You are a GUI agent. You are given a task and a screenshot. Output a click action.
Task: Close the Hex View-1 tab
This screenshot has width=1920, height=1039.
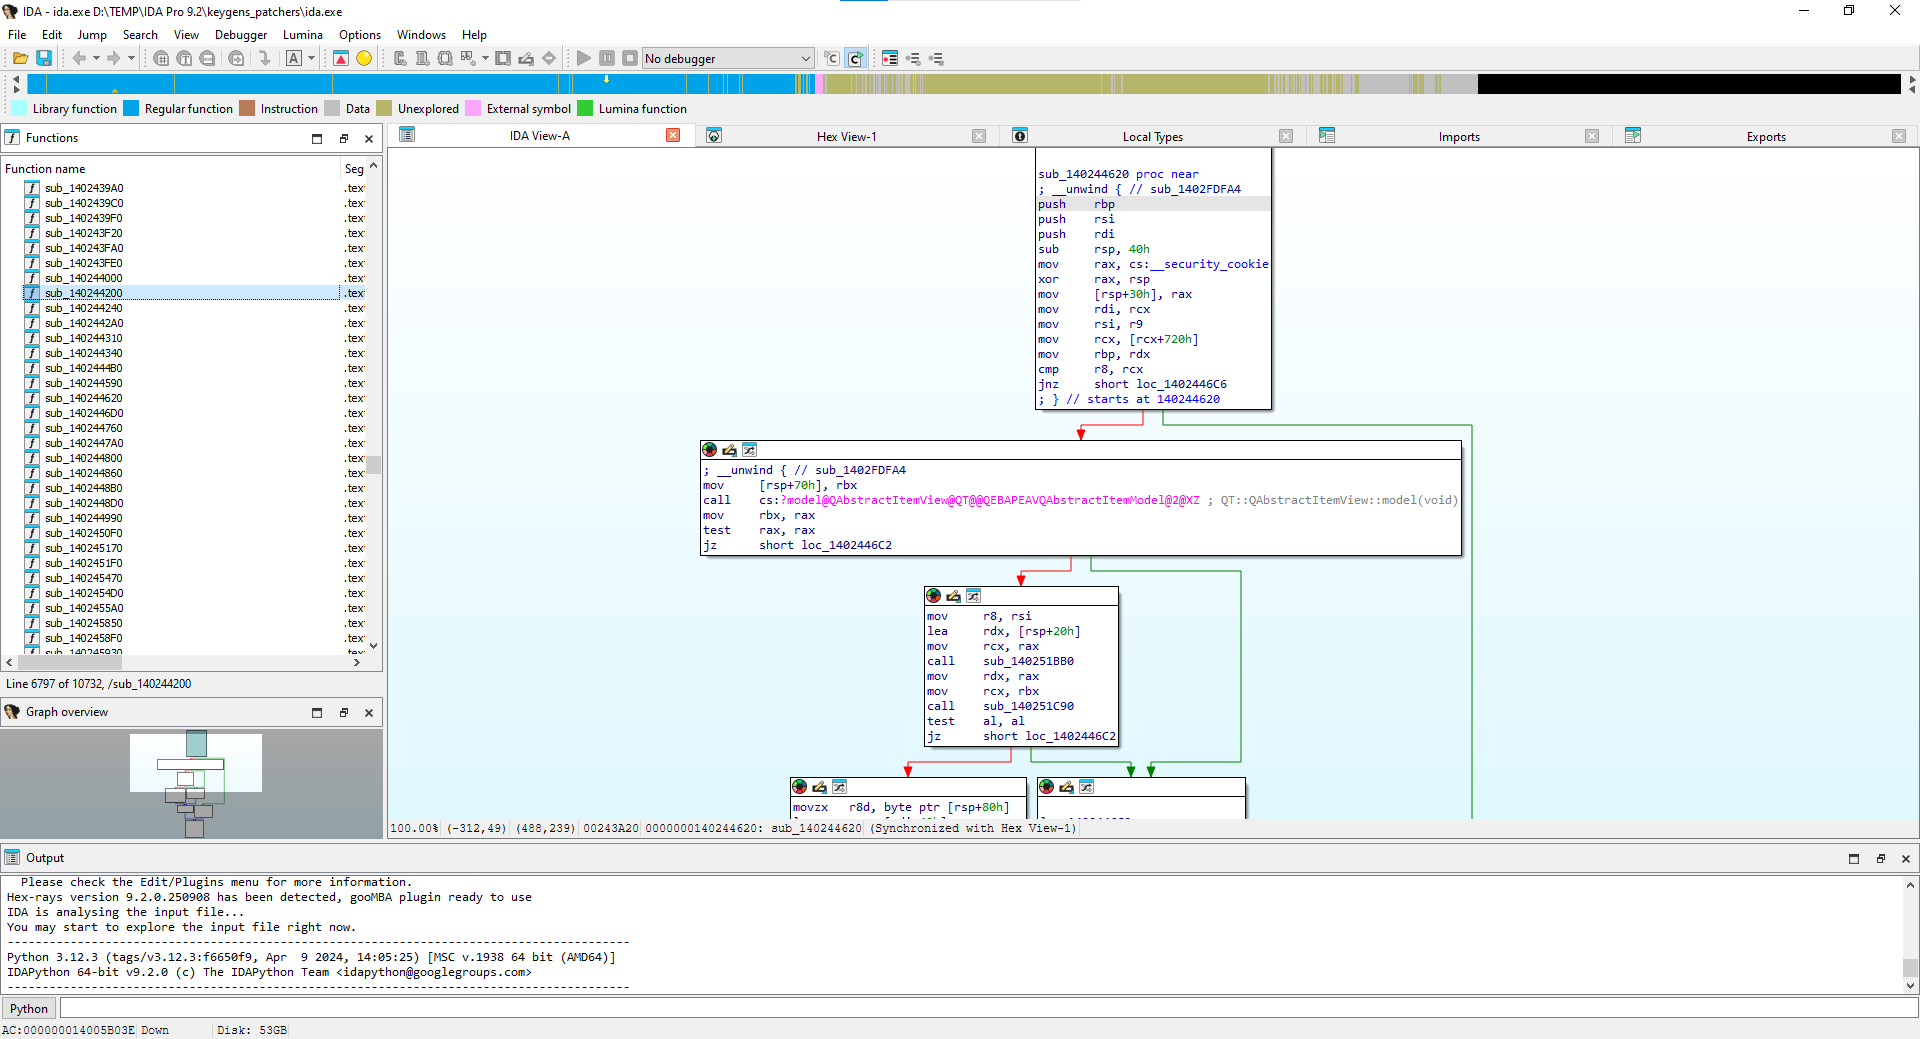click(x=979, y=136)
